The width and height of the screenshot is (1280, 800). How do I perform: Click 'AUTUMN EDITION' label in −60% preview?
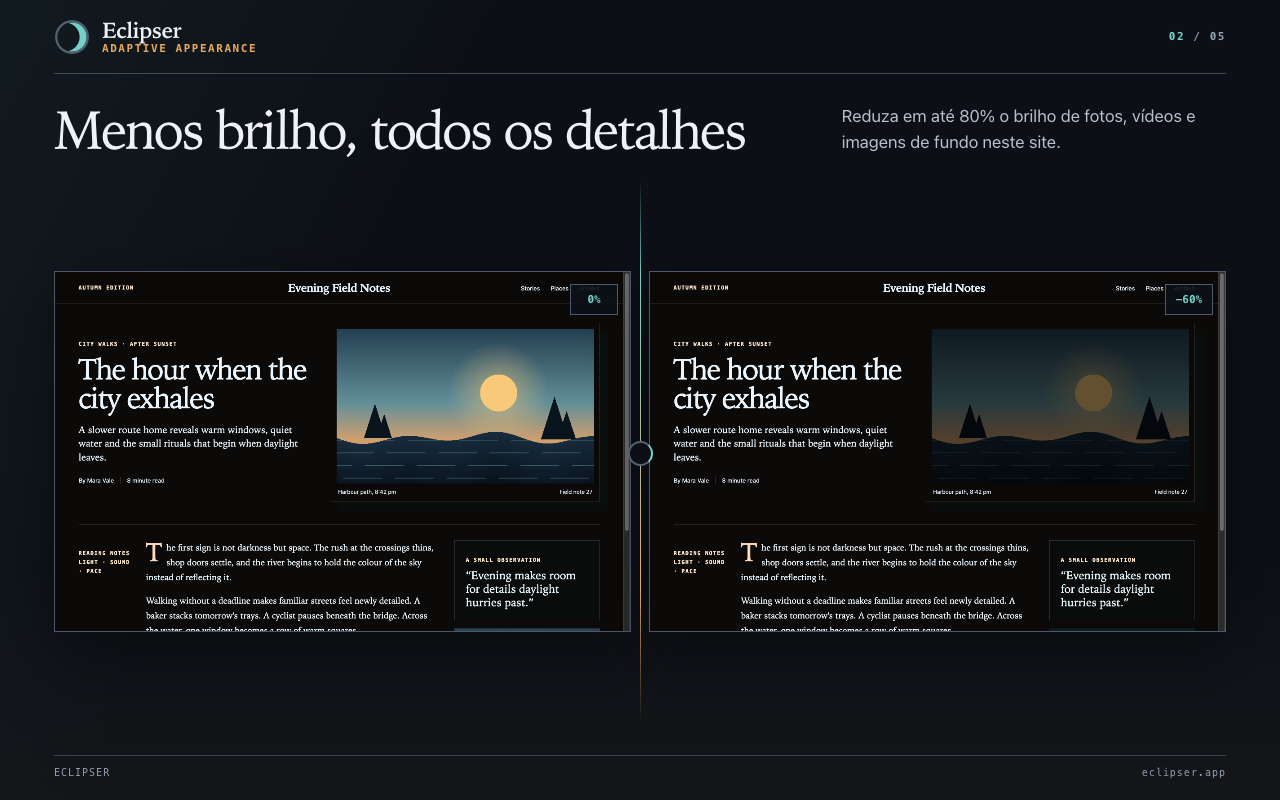click(701, 288)
